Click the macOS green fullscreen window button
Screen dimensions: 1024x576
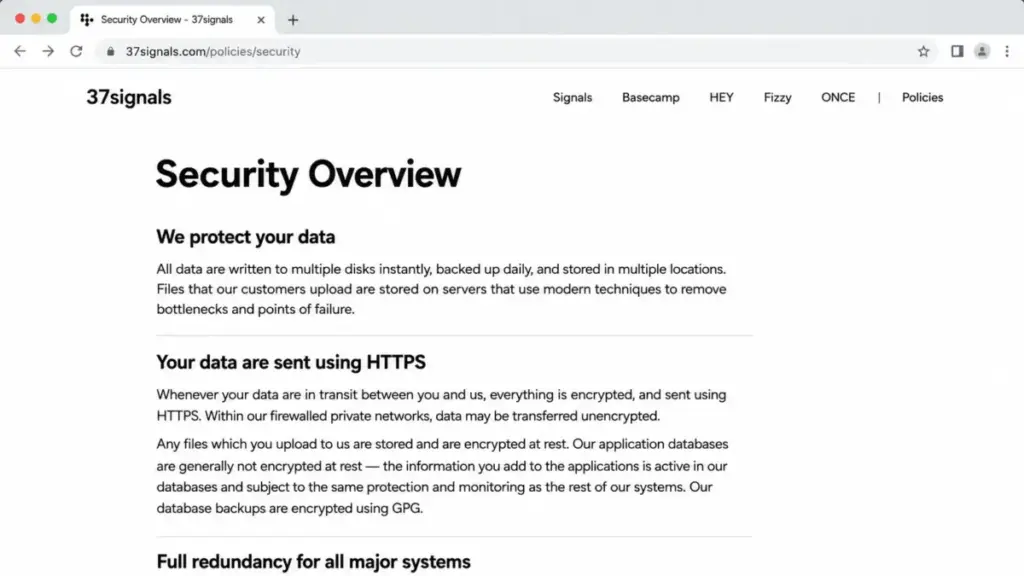click(x=52, y=18)
